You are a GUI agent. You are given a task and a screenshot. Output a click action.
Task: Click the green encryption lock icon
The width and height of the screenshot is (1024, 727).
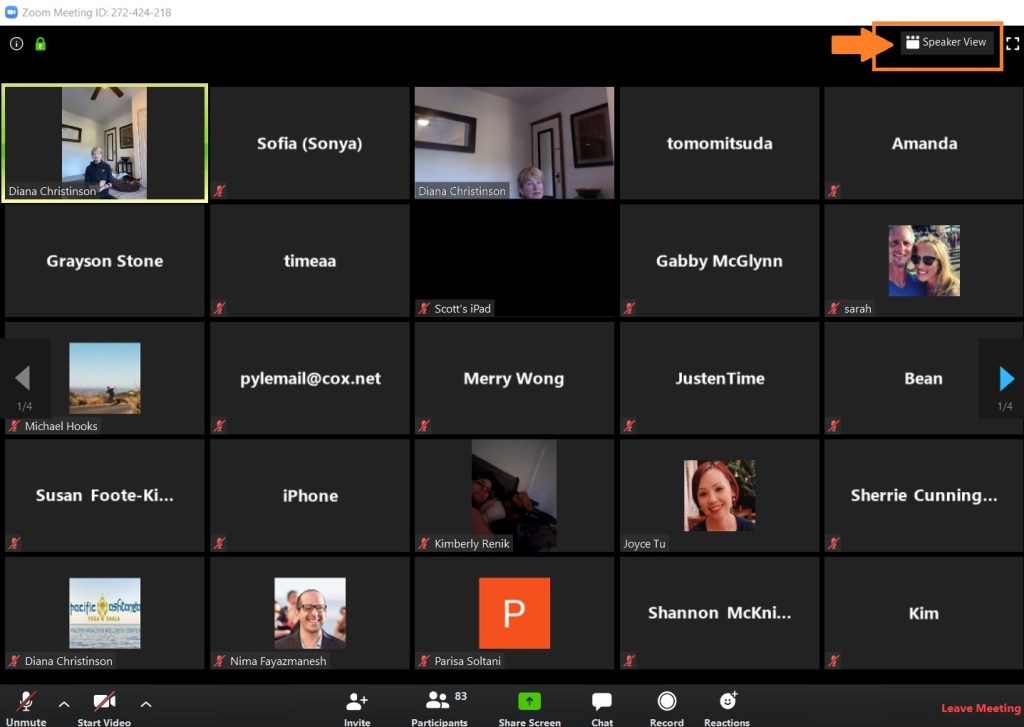point(41,44)
